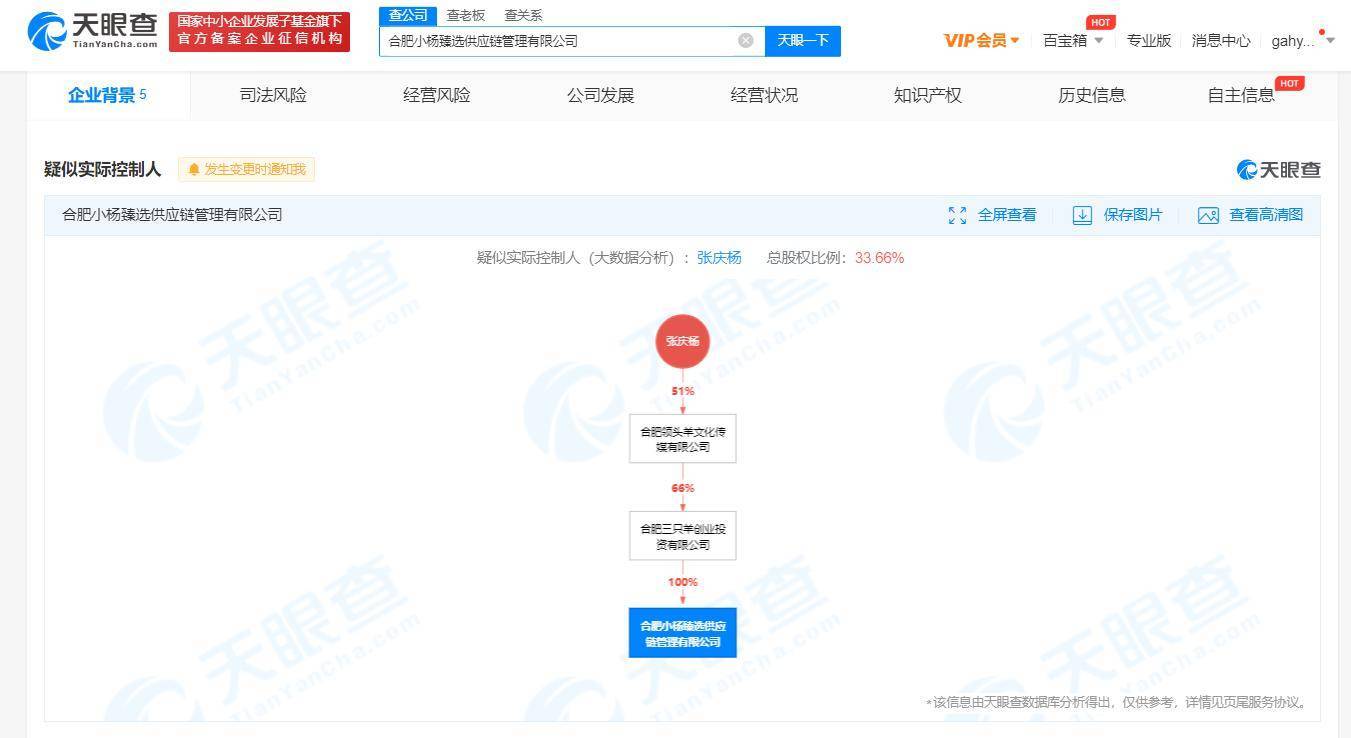Open 消息中心 from the top bar
This screenshot has height=738, width=1351.
(1220, 40)
